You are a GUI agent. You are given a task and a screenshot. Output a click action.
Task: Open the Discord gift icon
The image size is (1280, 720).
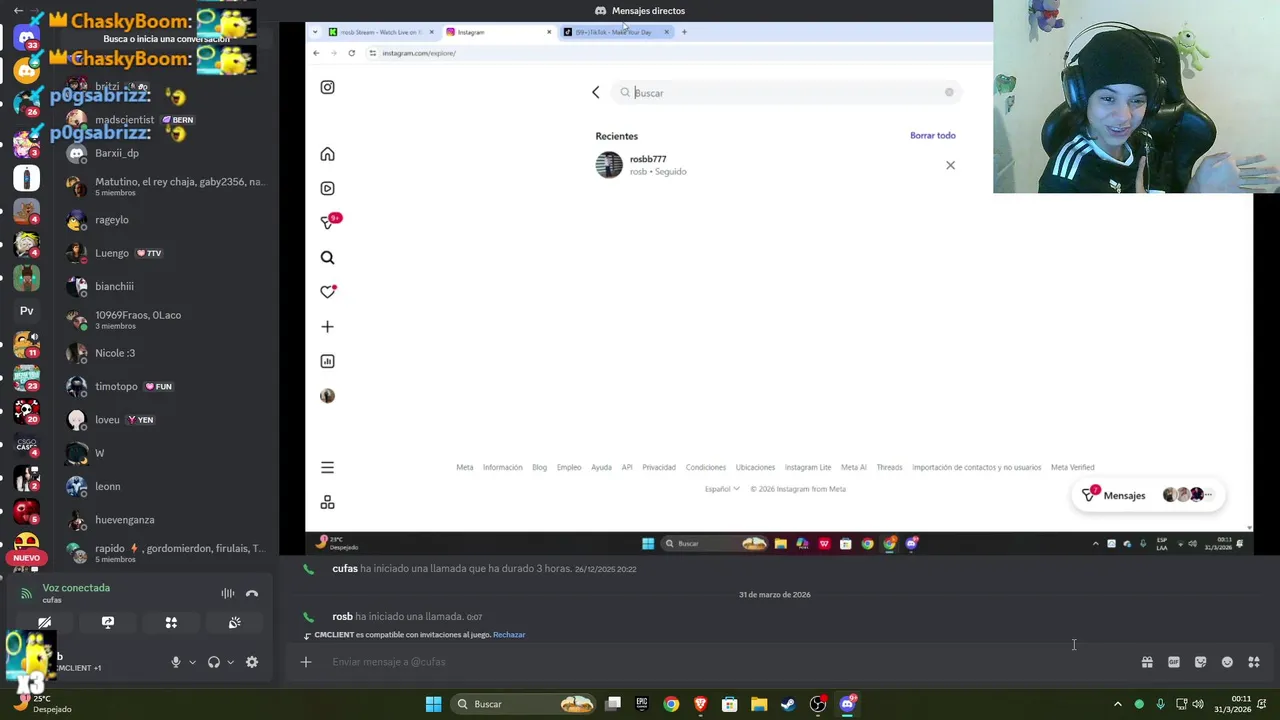click(1147, 662)
